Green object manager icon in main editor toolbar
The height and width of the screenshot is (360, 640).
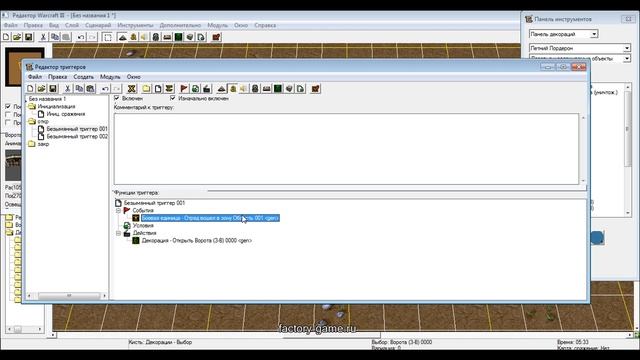(x=178, y=37)
